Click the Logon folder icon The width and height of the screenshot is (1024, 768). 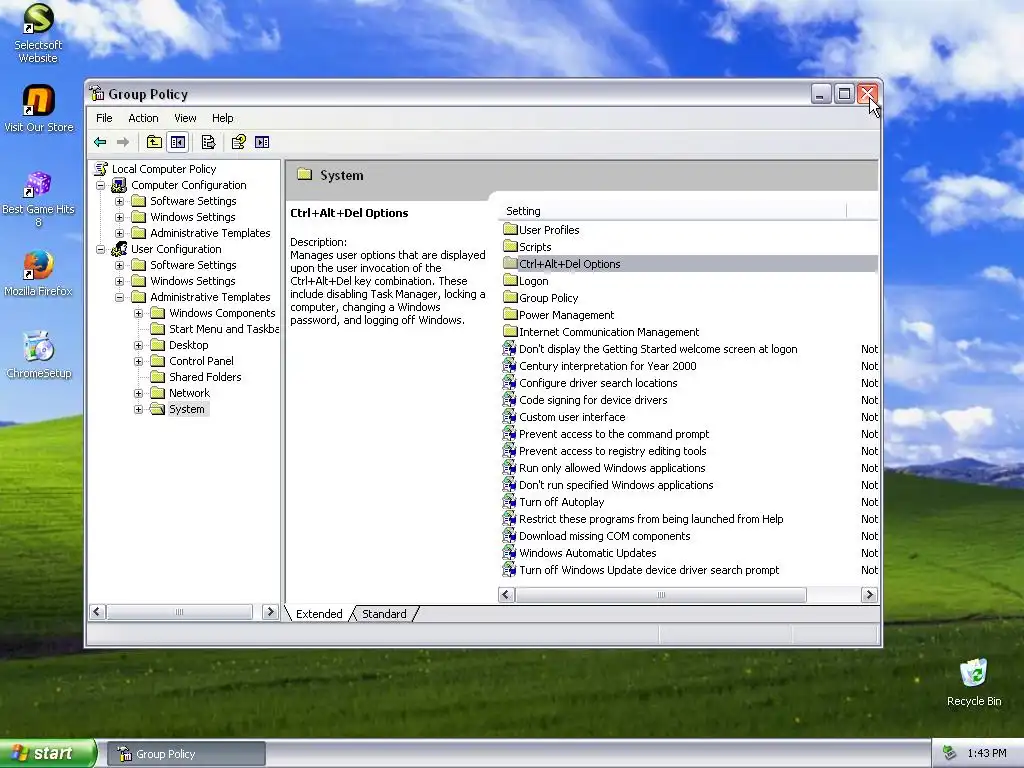click(x=510, y=281)
